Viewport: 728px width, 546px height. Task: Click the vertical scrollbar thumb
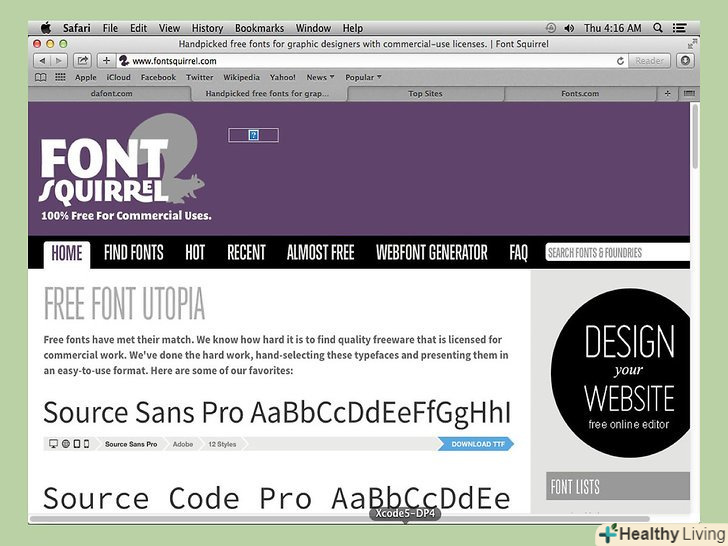coord(695,136)
